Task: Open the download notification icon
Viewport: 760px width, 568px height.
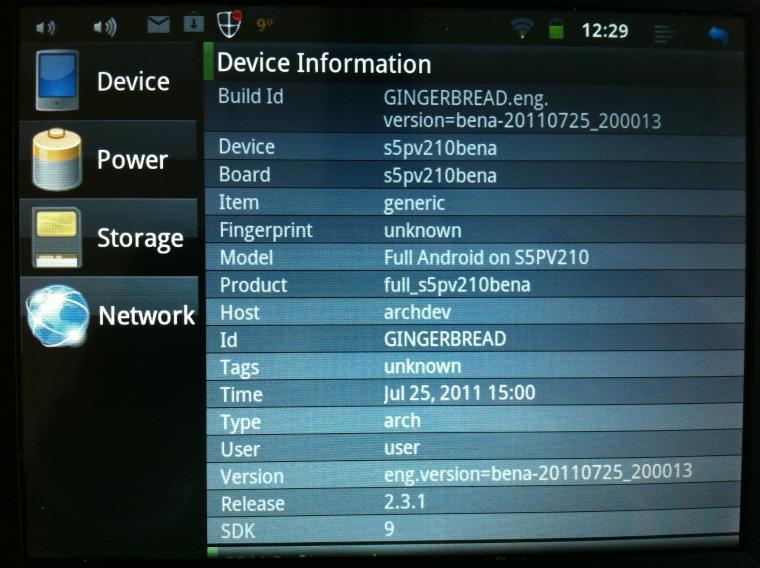Action: (193, 22)
